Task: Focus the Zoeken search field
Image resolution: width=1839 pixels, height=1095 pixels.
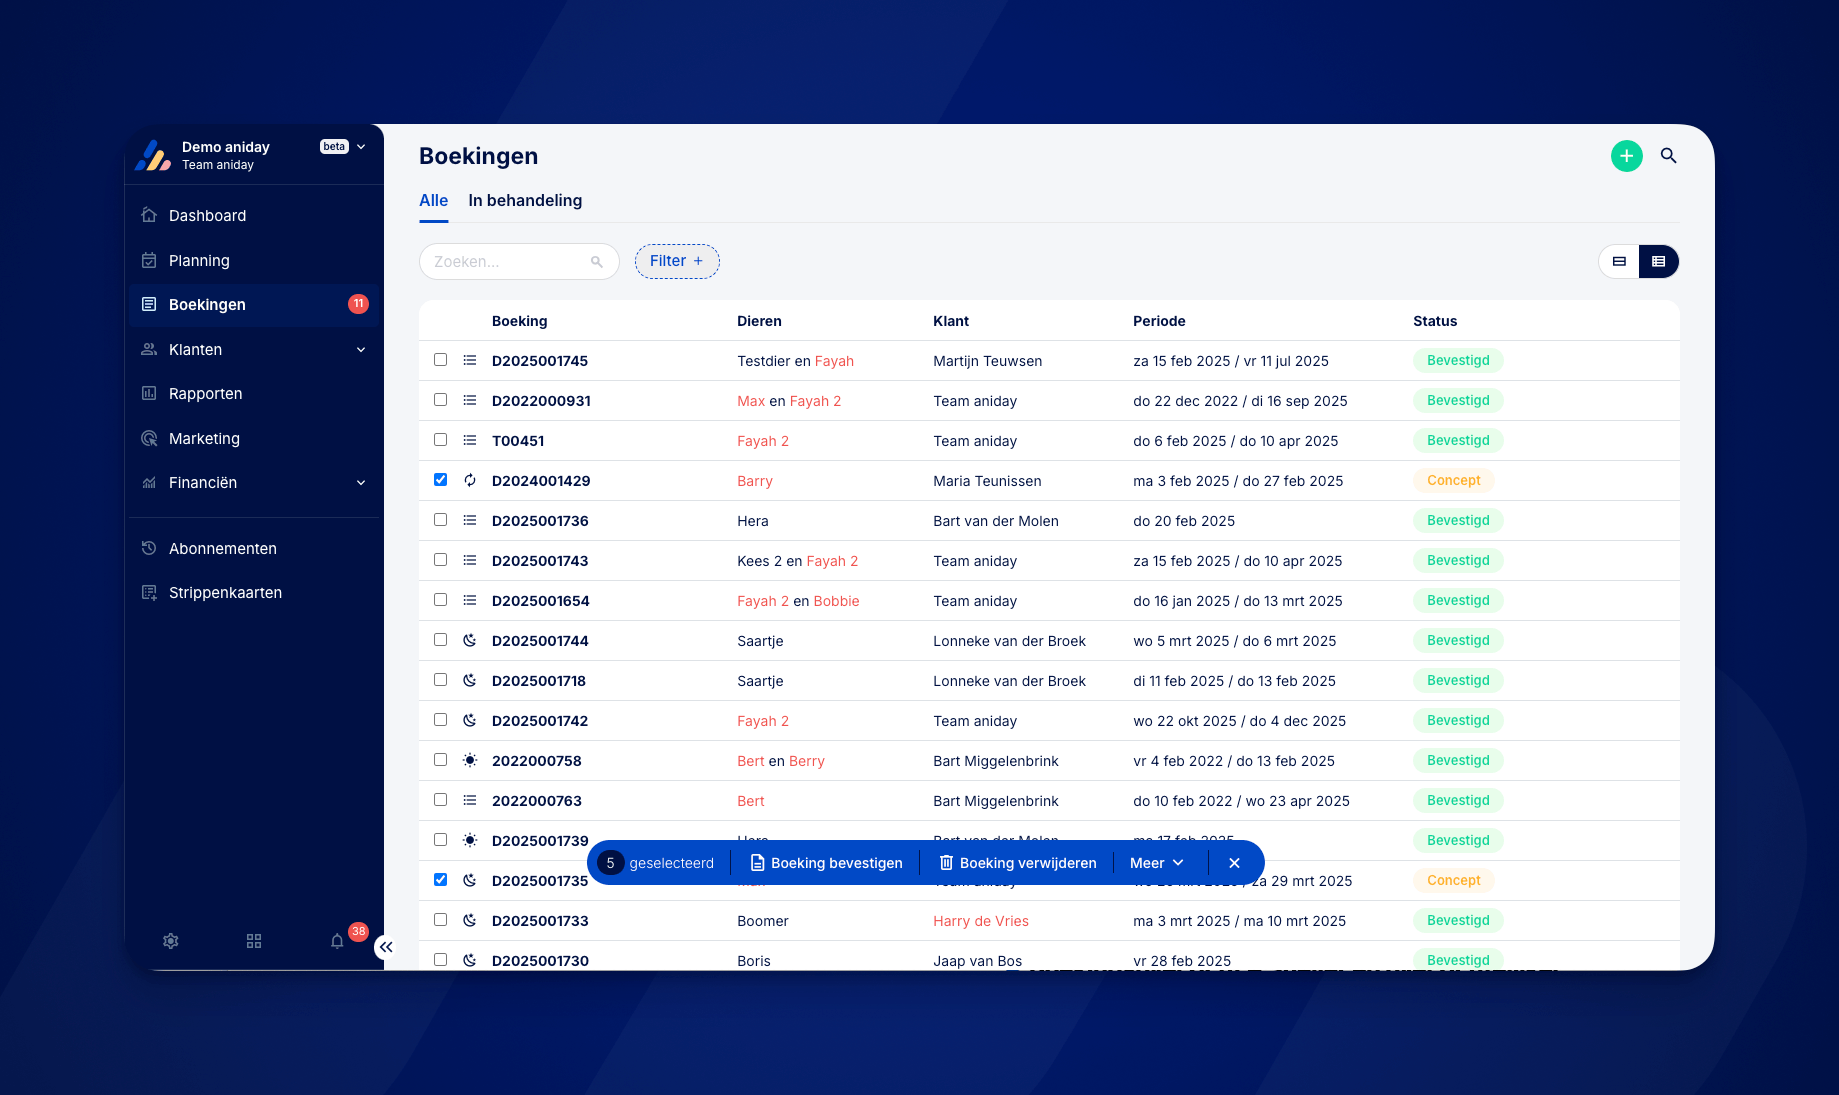Action: tap(519, 261)
